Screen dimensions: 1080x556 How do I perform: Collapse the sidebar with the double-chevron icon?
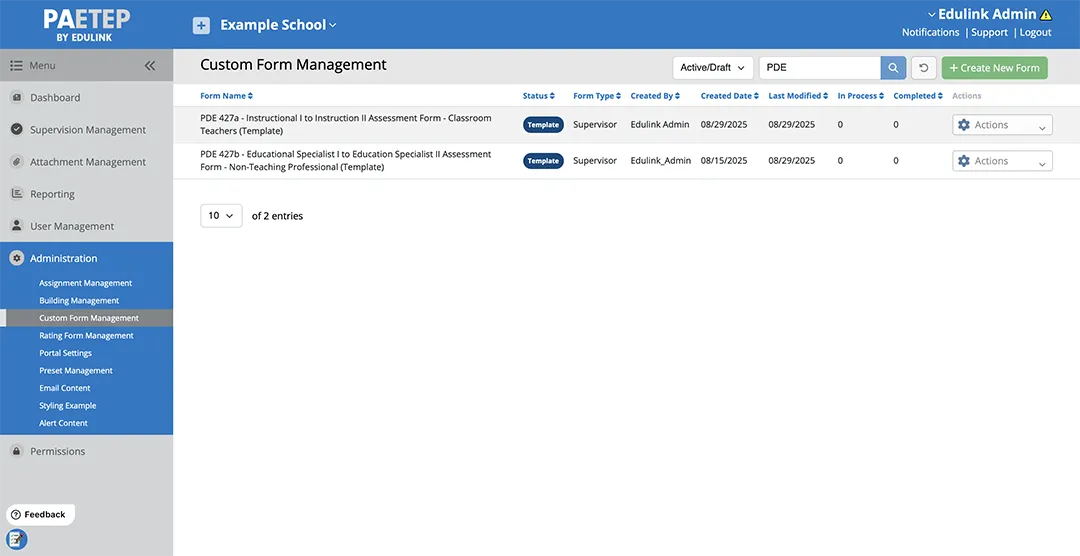[149, 65]
